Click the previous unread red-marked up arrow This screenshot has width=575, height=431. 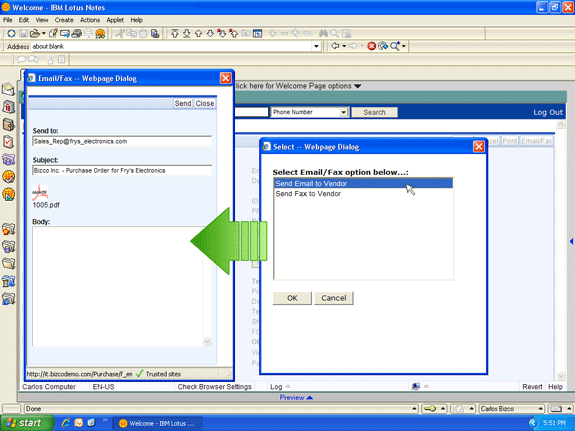[234, 34]
